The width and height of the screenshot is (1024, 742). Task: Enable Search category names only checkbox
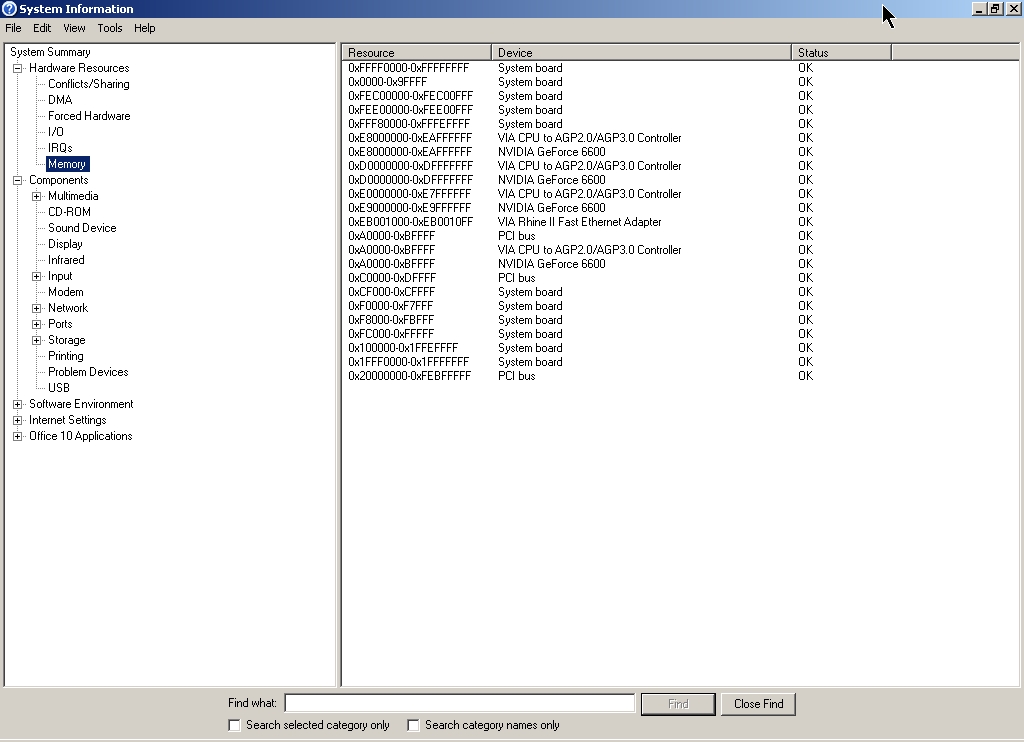[413, 725]
